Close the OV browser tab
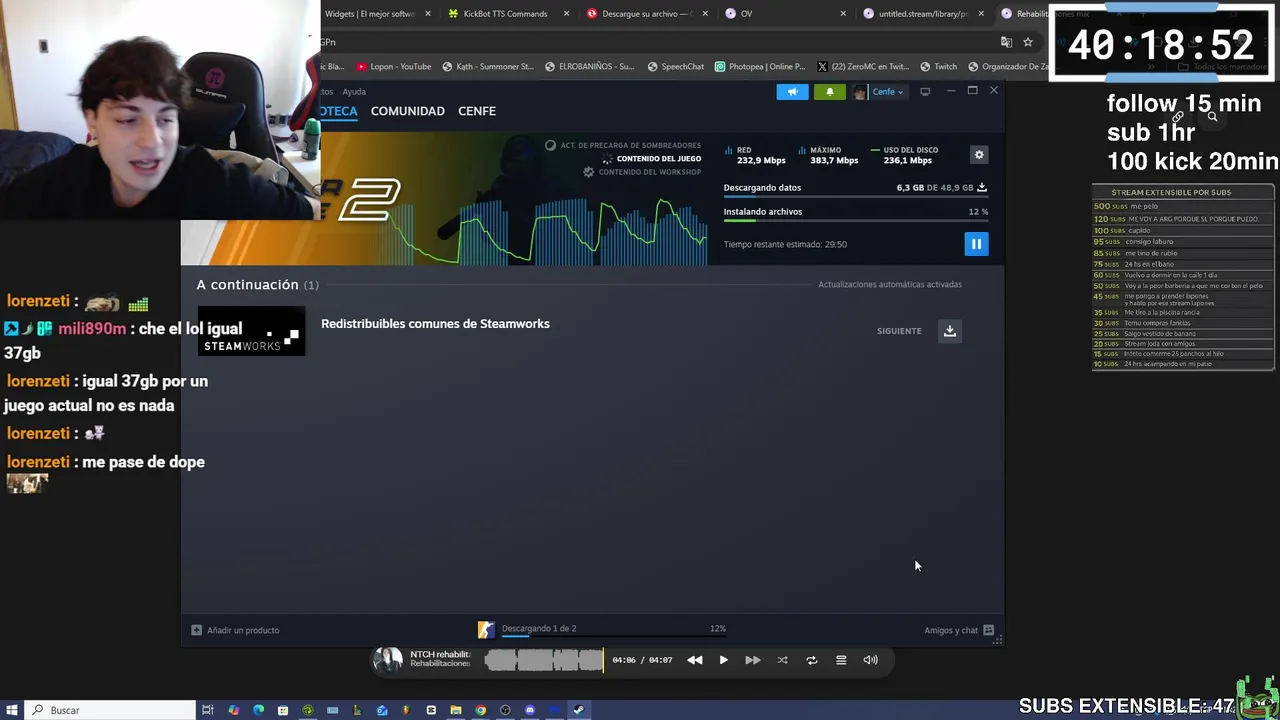Image resolution: width=1280 pixels, height=720 pixels. click(x=843, y=14)
